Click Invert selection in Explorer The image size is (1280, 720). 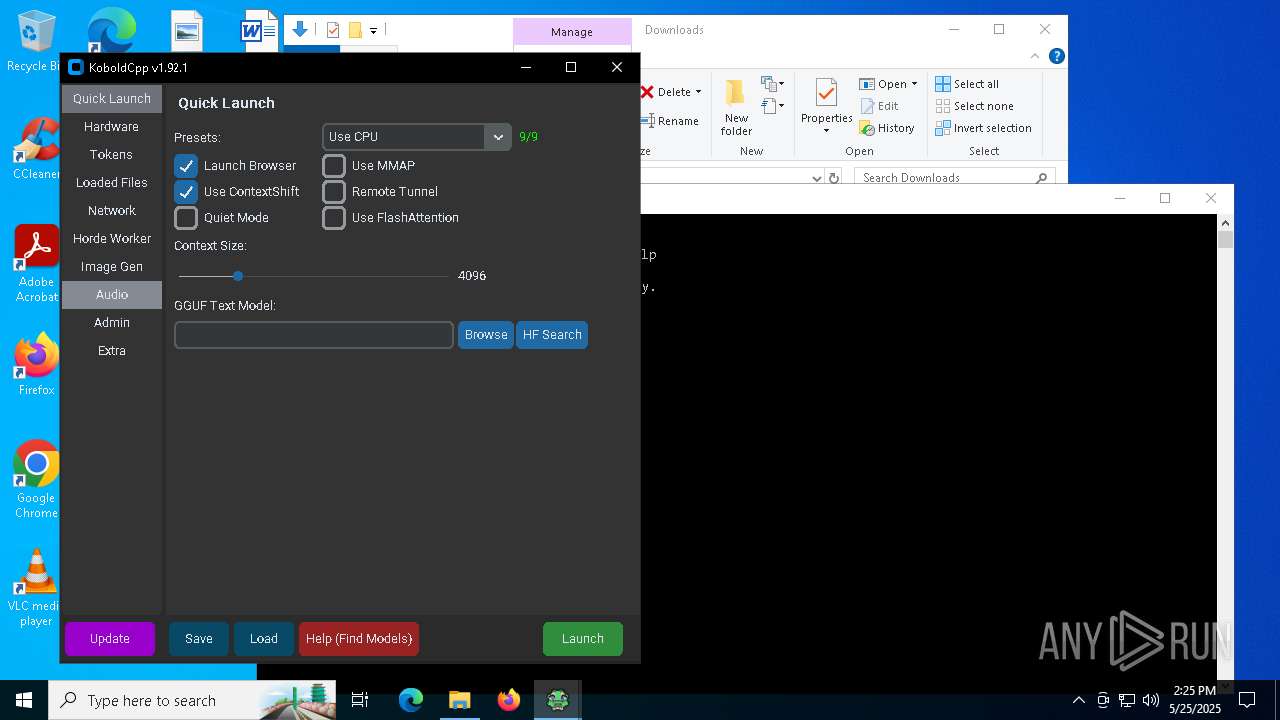983,128
